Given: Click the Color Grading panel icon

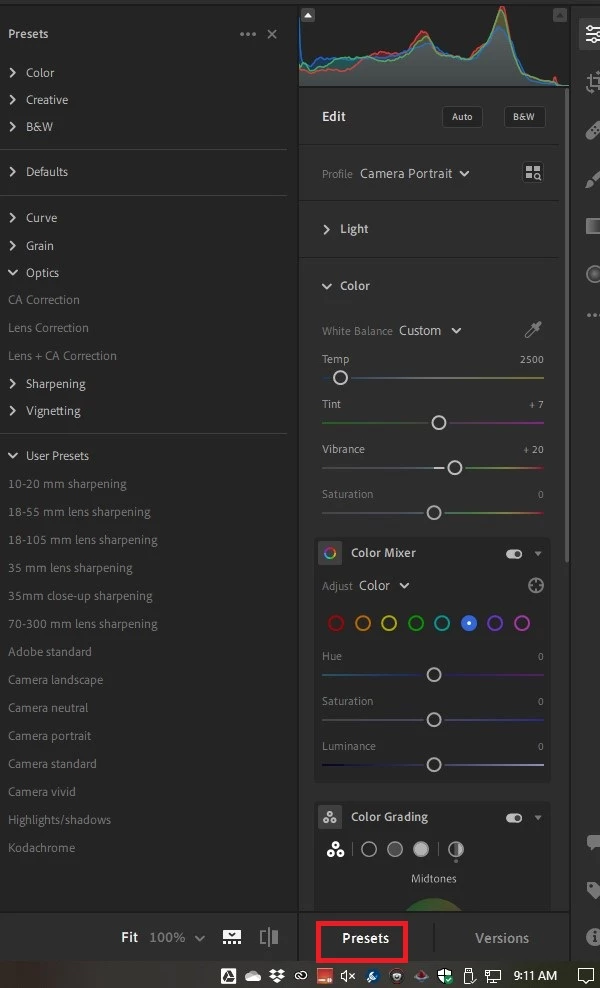Looking at the screenshot, I should pos(330,817).
